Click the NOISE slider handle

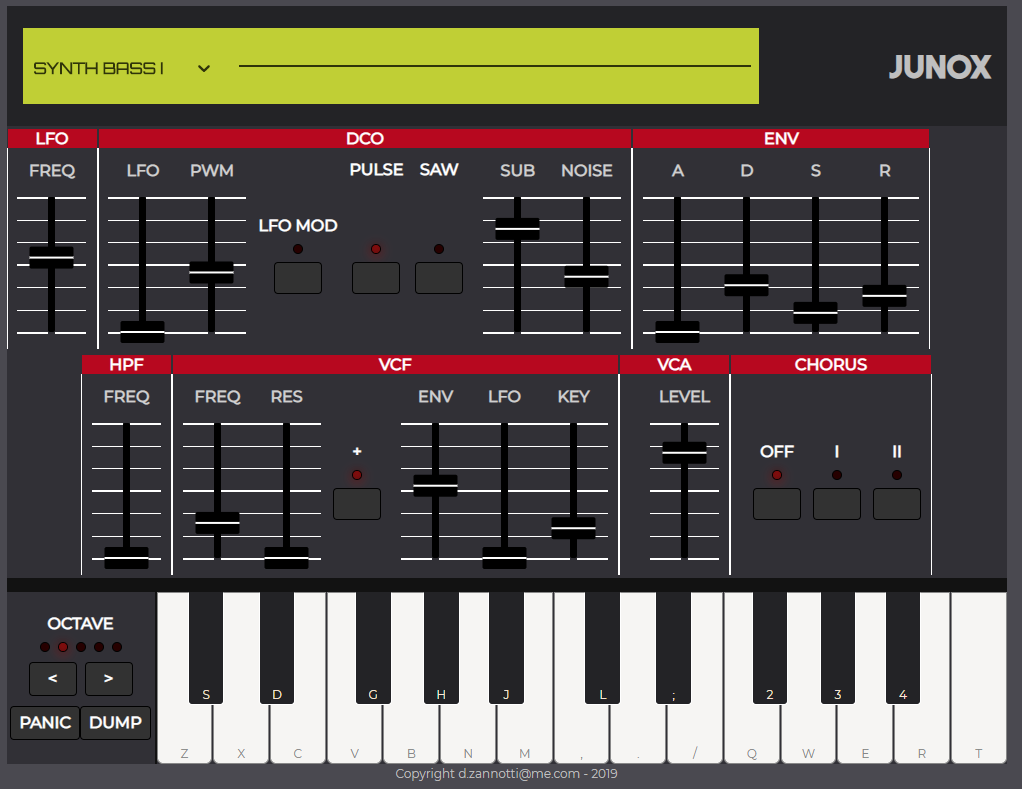587,276
